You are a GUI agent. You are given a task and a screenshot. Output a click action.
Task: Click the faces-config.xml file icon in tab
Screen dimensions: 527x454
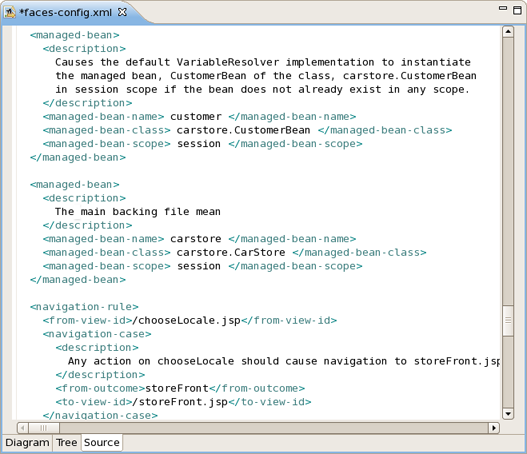click(10, 12)
